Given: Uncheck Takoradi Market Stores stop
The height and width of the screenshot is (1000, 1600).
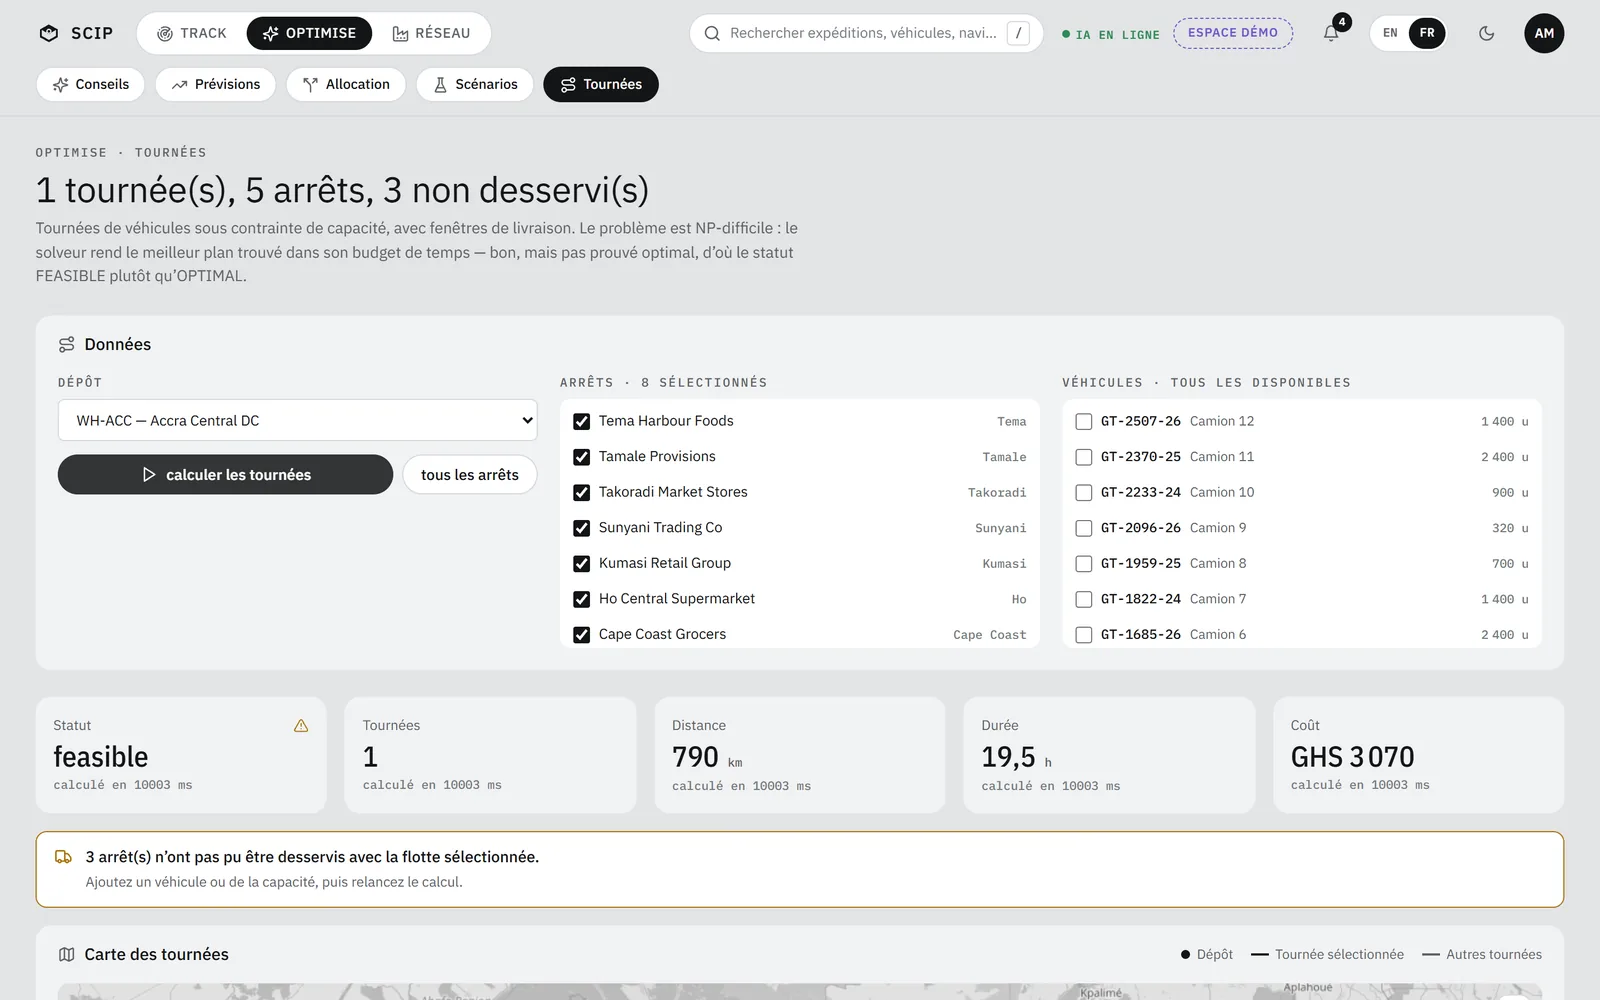Looking at the screenshot, I should tap(581, 492).
